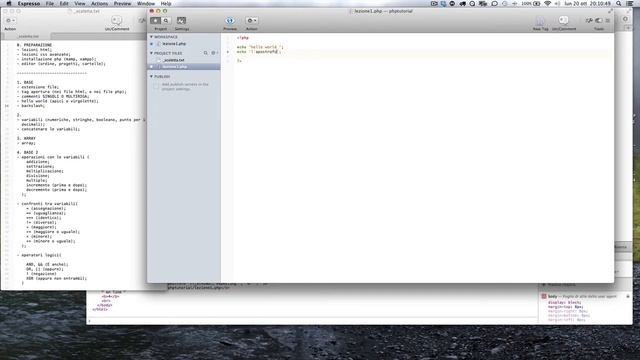Open the File menu
This screenshot has height=360, width=640.
[50, 3]
